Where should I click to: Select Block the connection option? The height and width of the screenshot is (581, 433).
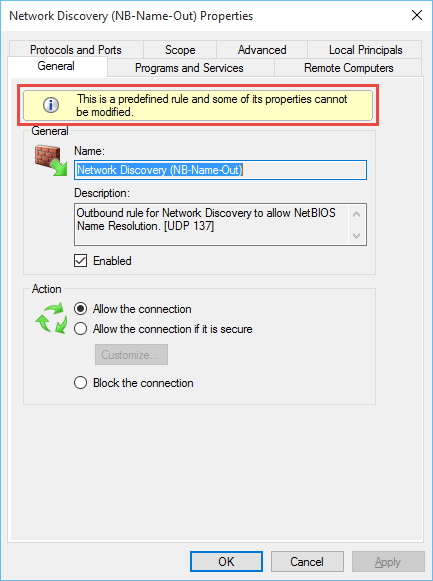[80, 382]
